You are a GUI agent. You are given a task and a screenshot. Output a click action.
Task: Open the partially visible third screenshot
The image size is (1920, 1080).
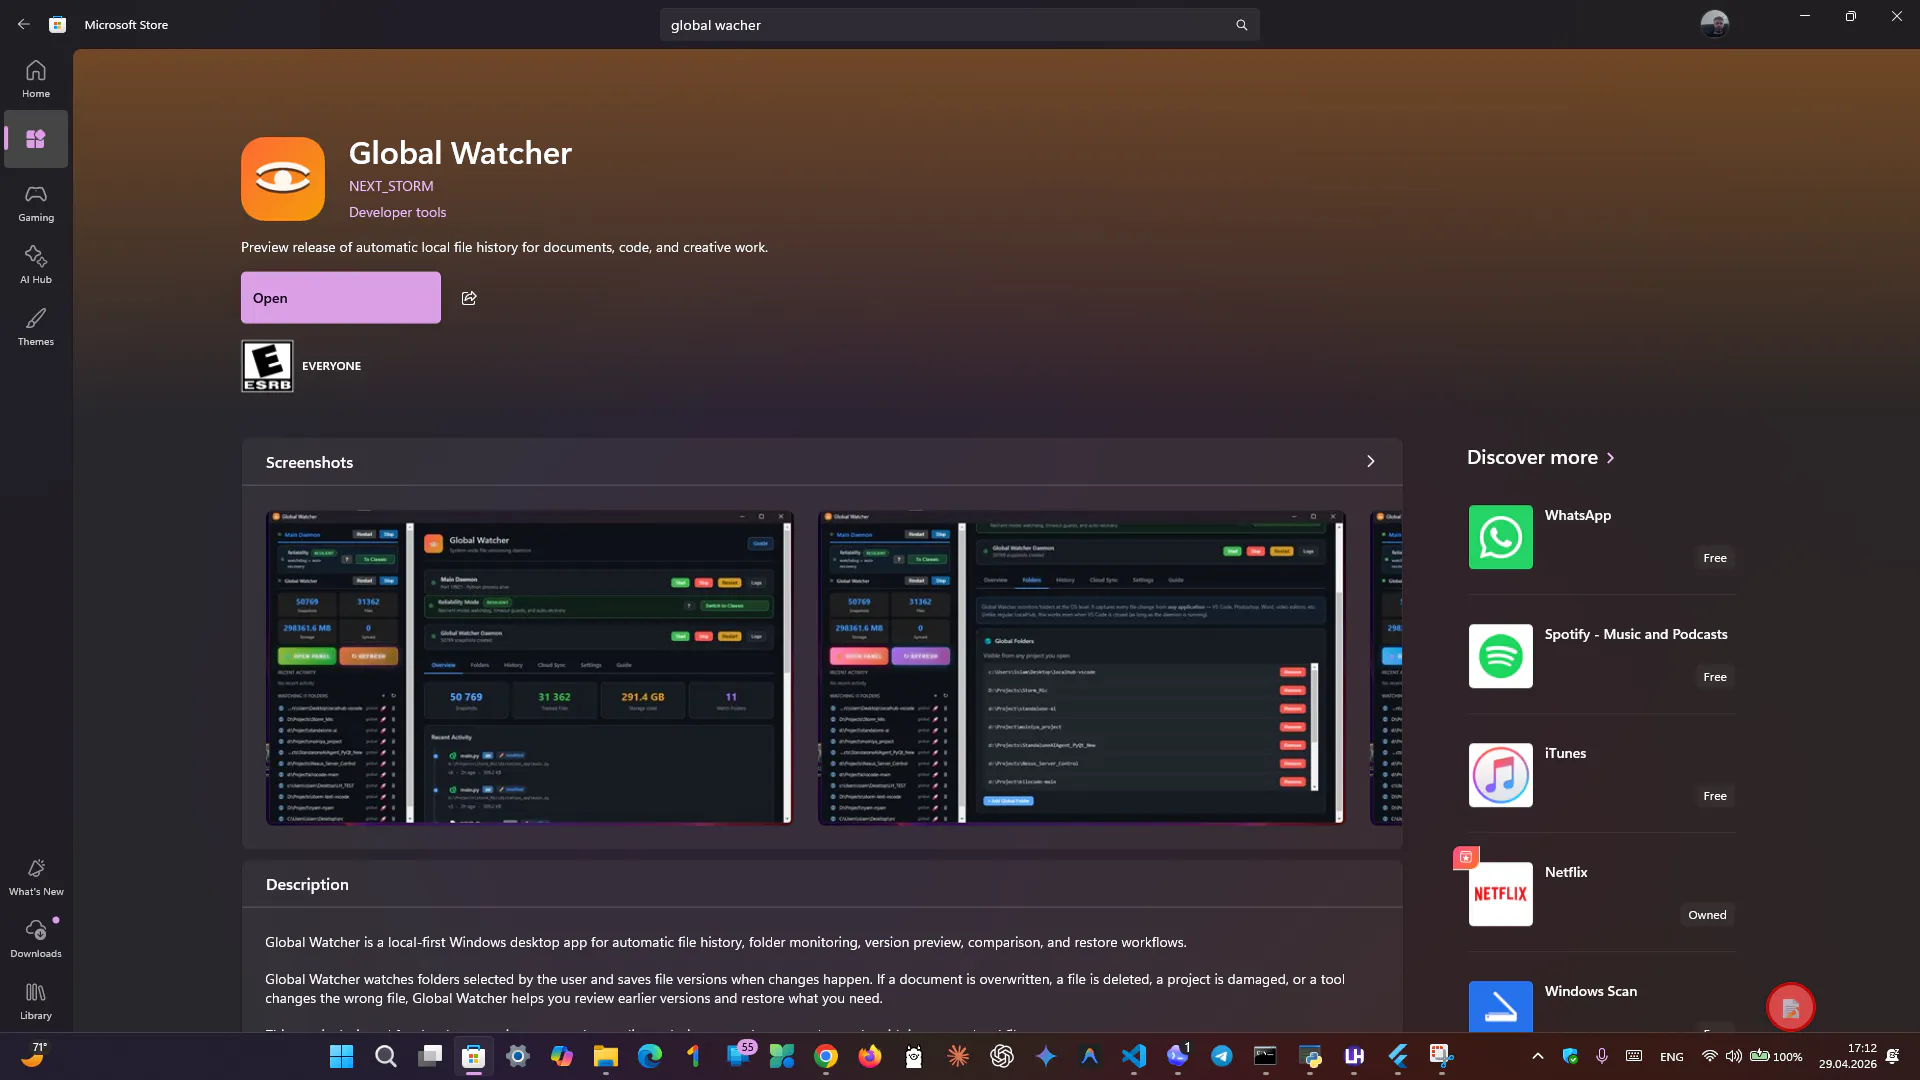click(1386, 668)
